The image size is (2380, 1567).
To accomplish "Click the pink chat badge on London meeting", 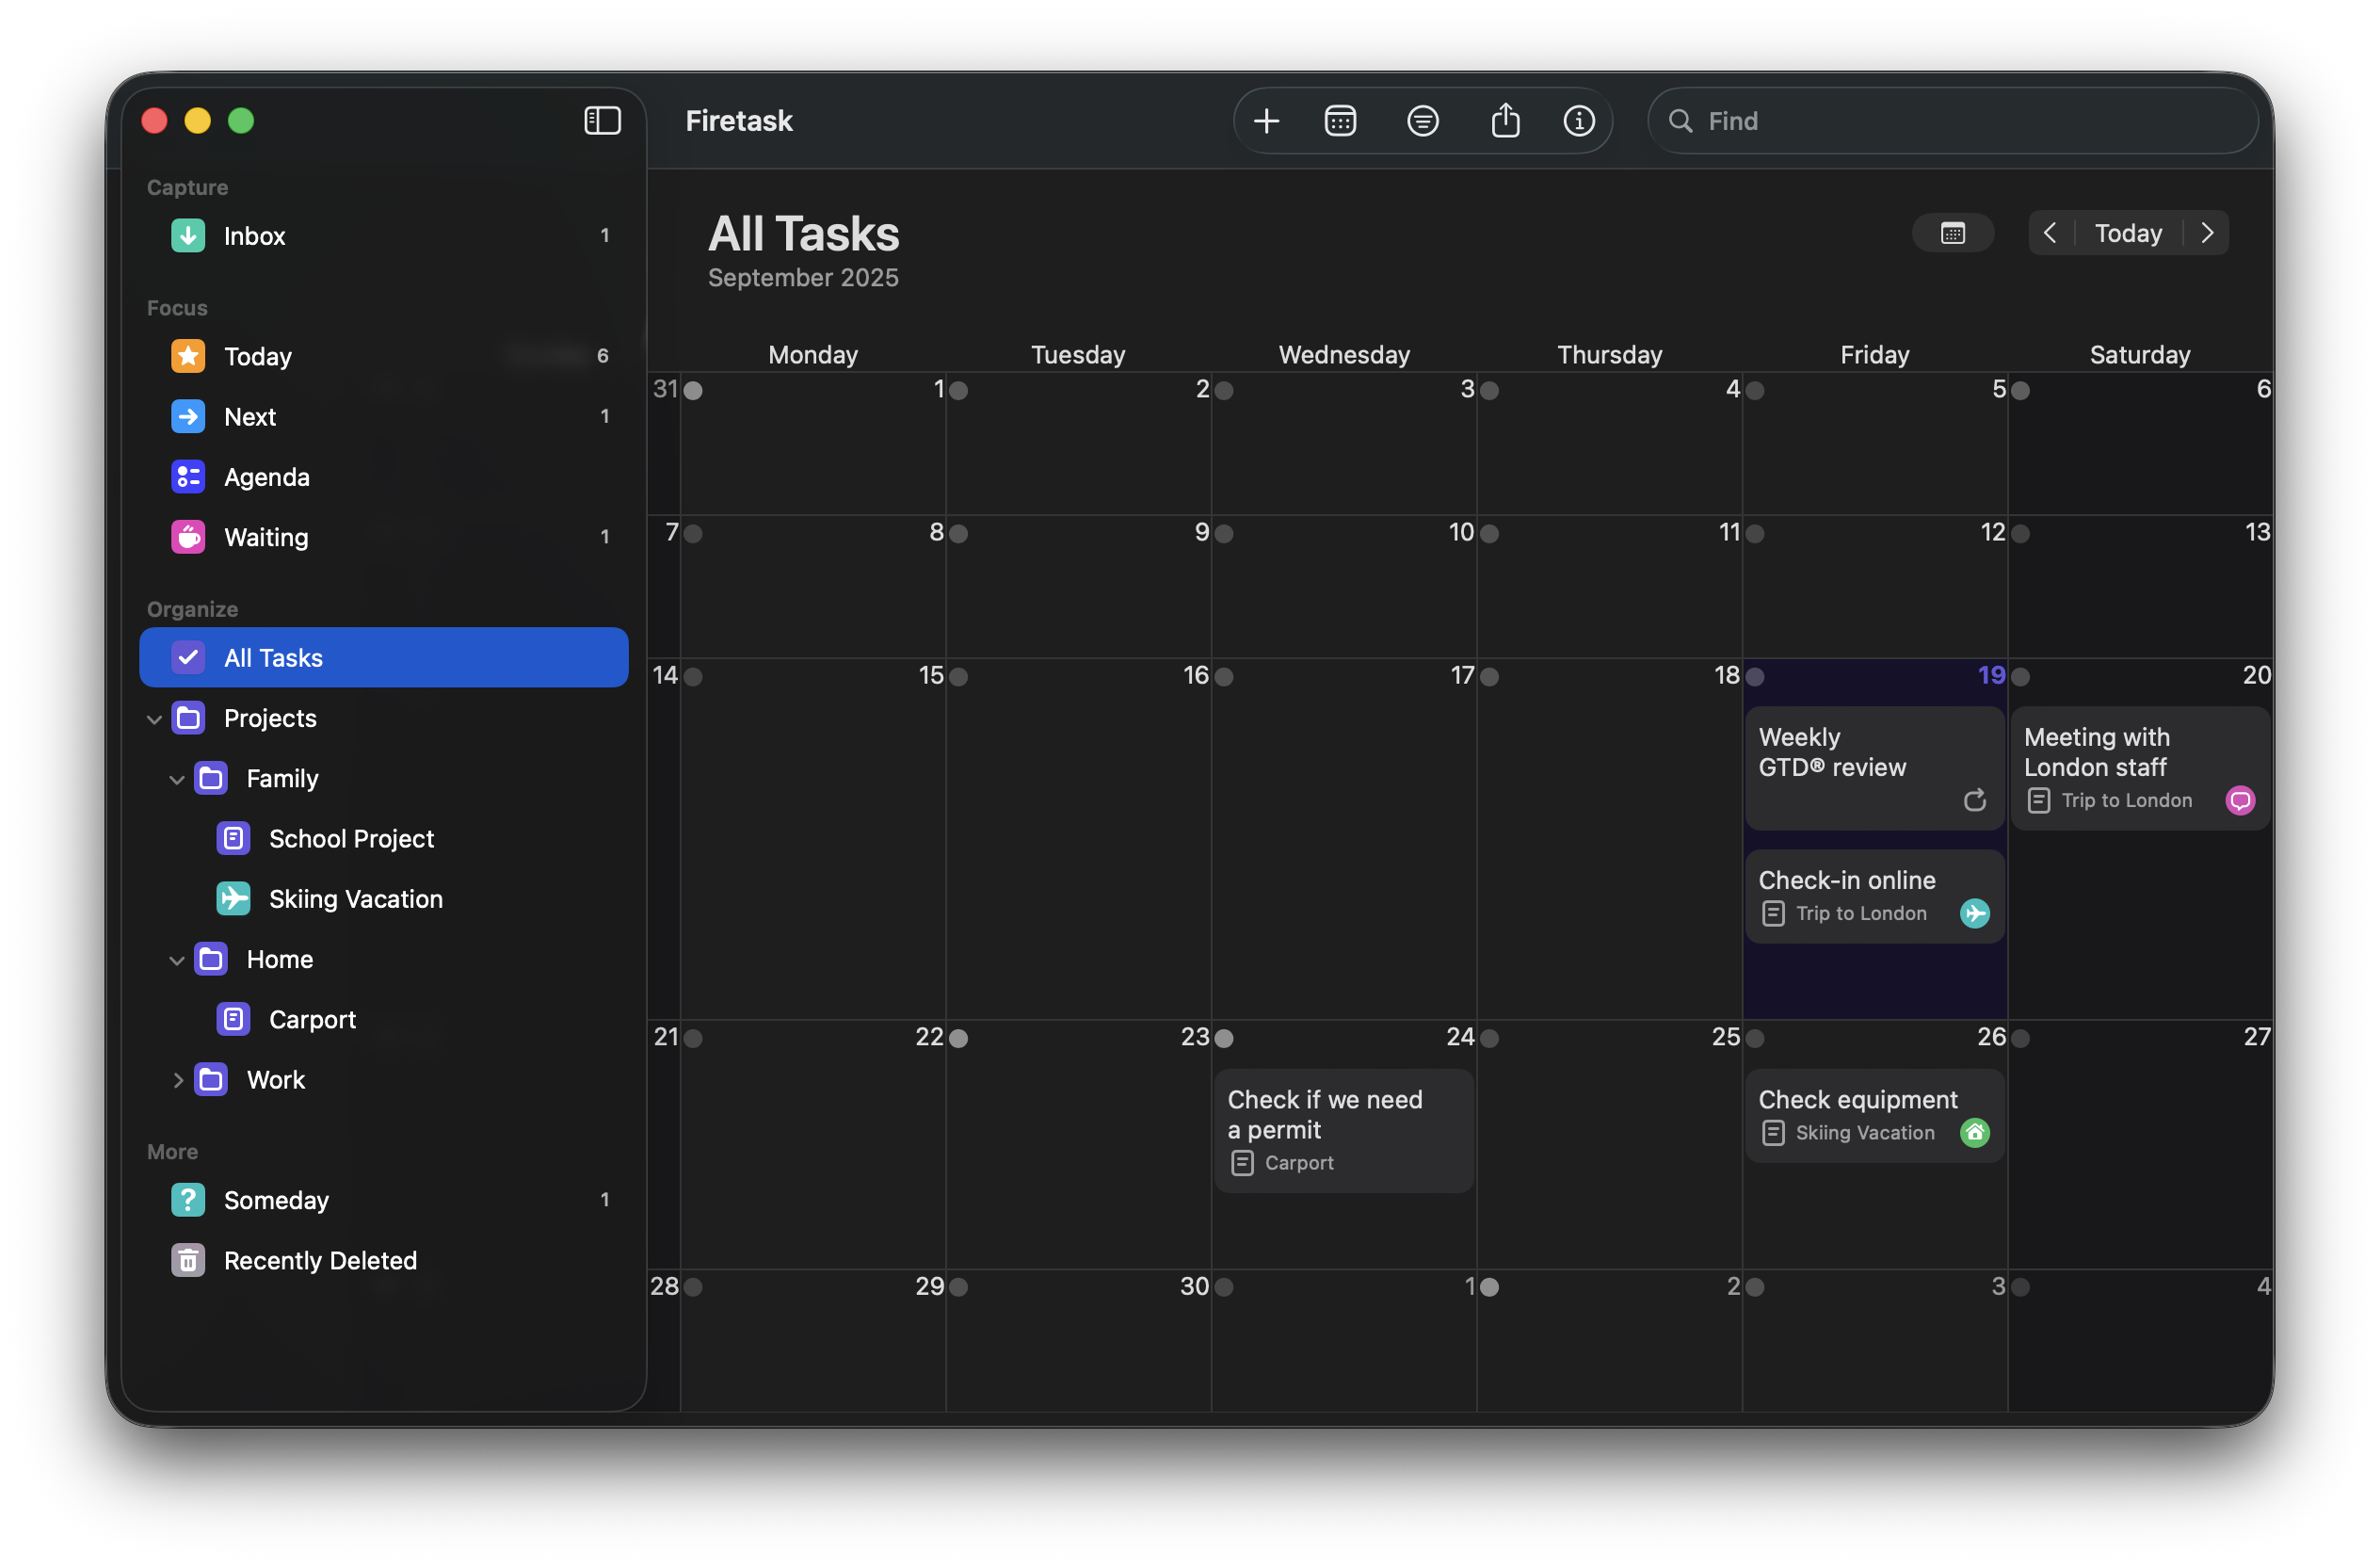I will click(x=2239, y=800).
